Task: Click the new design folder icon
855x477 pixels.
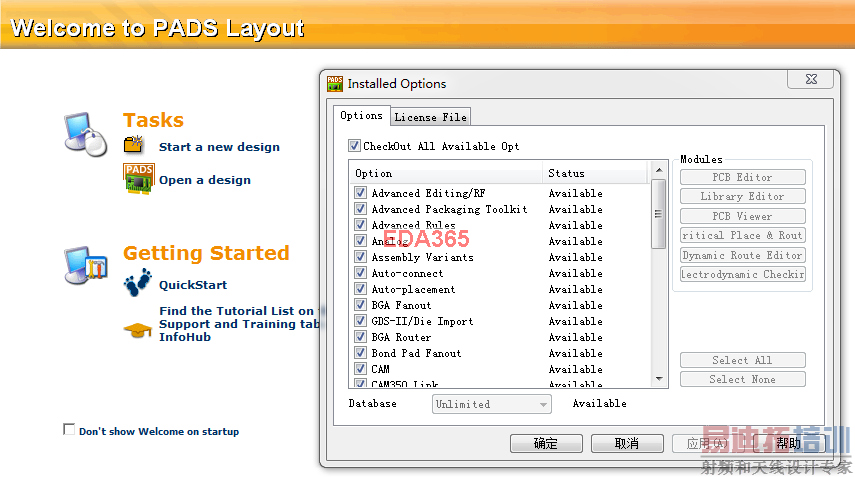Action: (x=134, y=144)
